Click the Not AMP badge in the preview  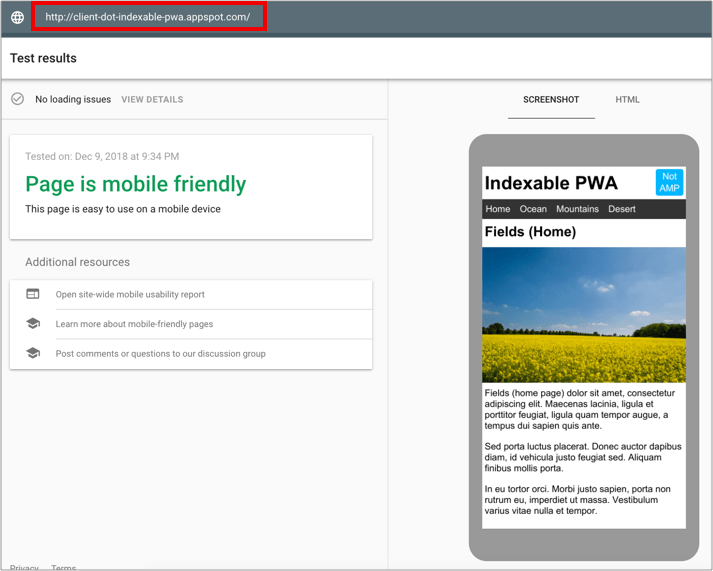(x=669, y=182)
